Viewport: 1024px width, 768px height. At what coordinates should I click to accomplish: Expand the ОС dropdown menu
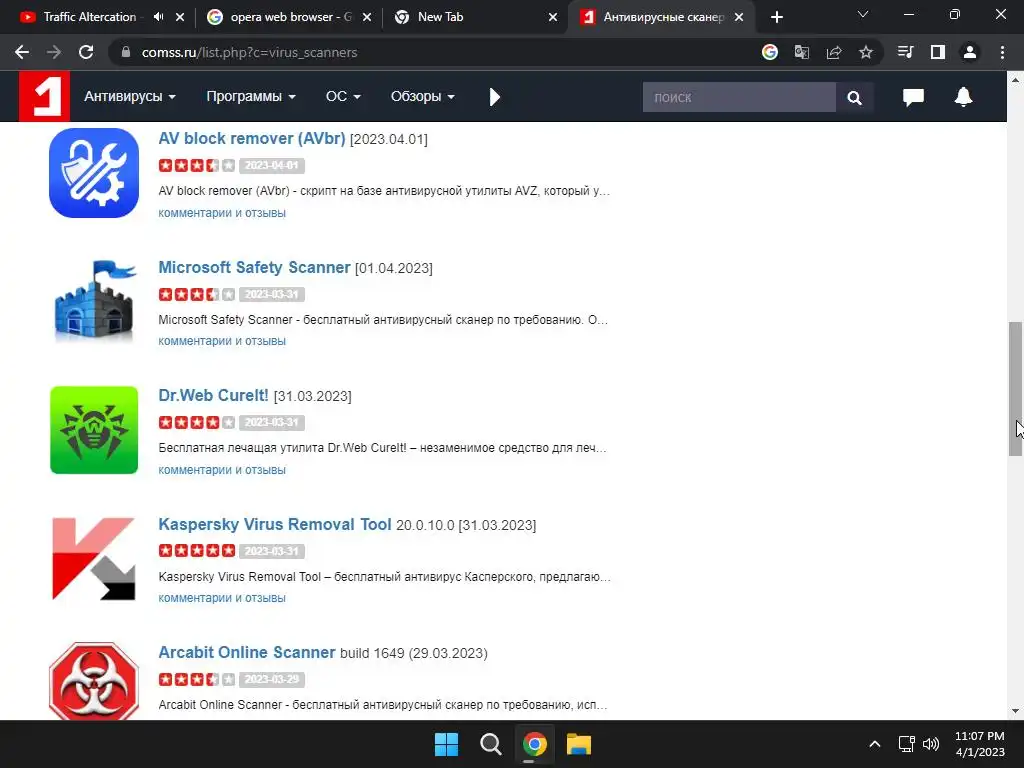coord(343,97)
